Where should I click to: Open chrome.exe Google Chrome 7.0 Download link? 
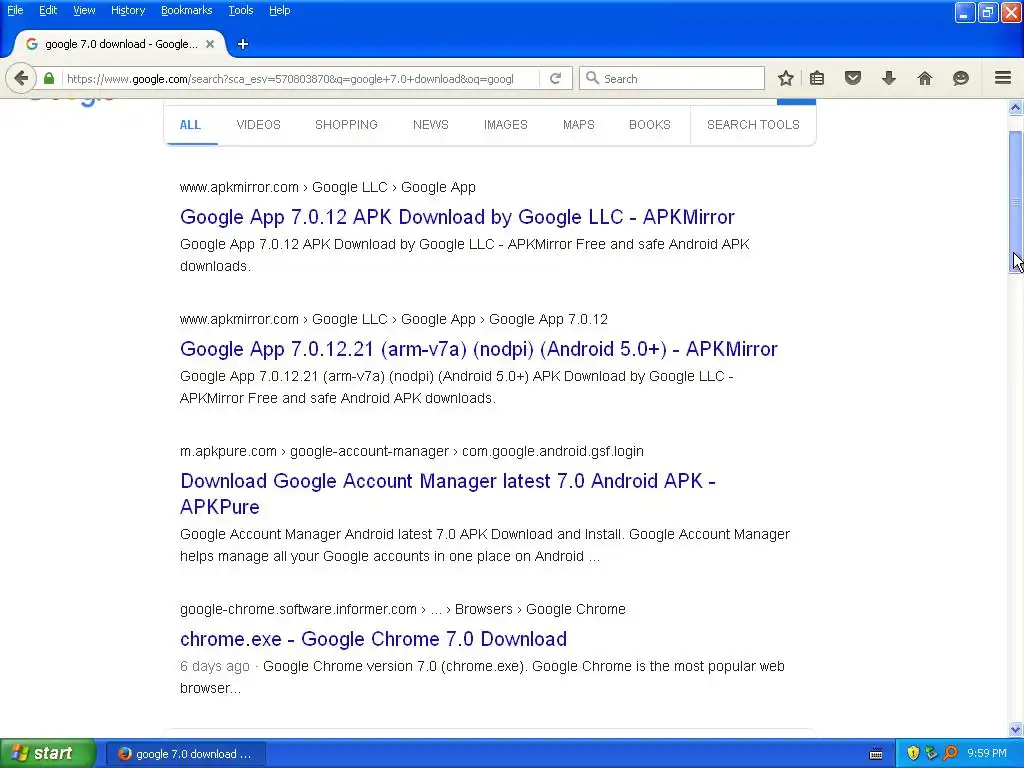point(373,639)
